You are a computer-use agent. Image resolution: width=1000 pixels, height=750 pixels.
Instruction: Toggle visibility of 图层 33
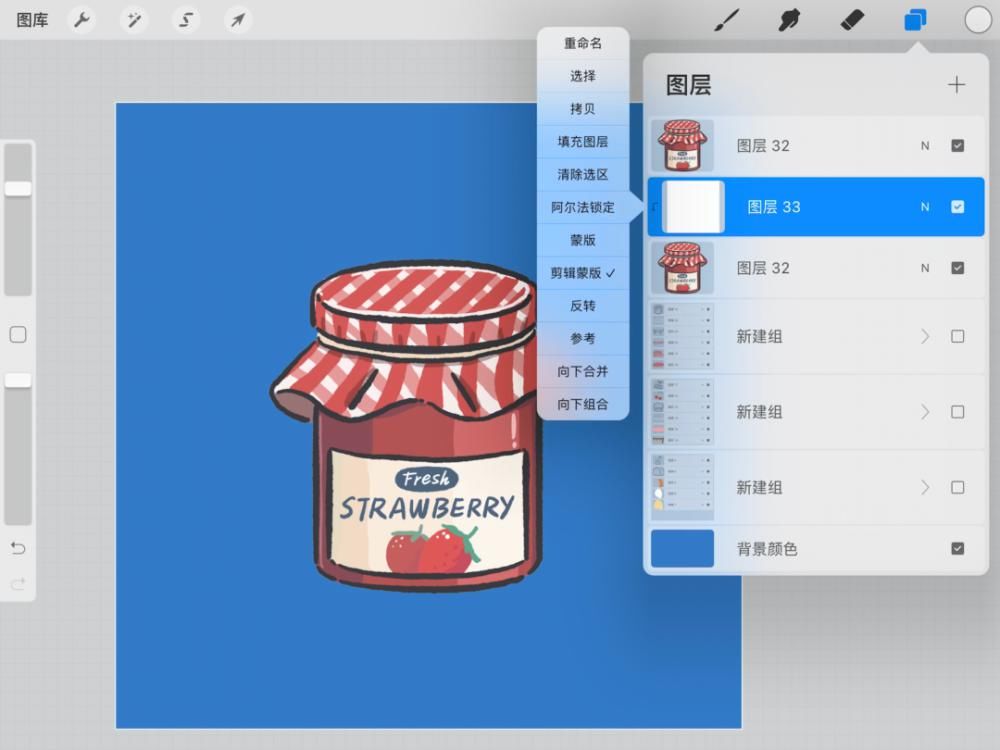pos(957,207)
